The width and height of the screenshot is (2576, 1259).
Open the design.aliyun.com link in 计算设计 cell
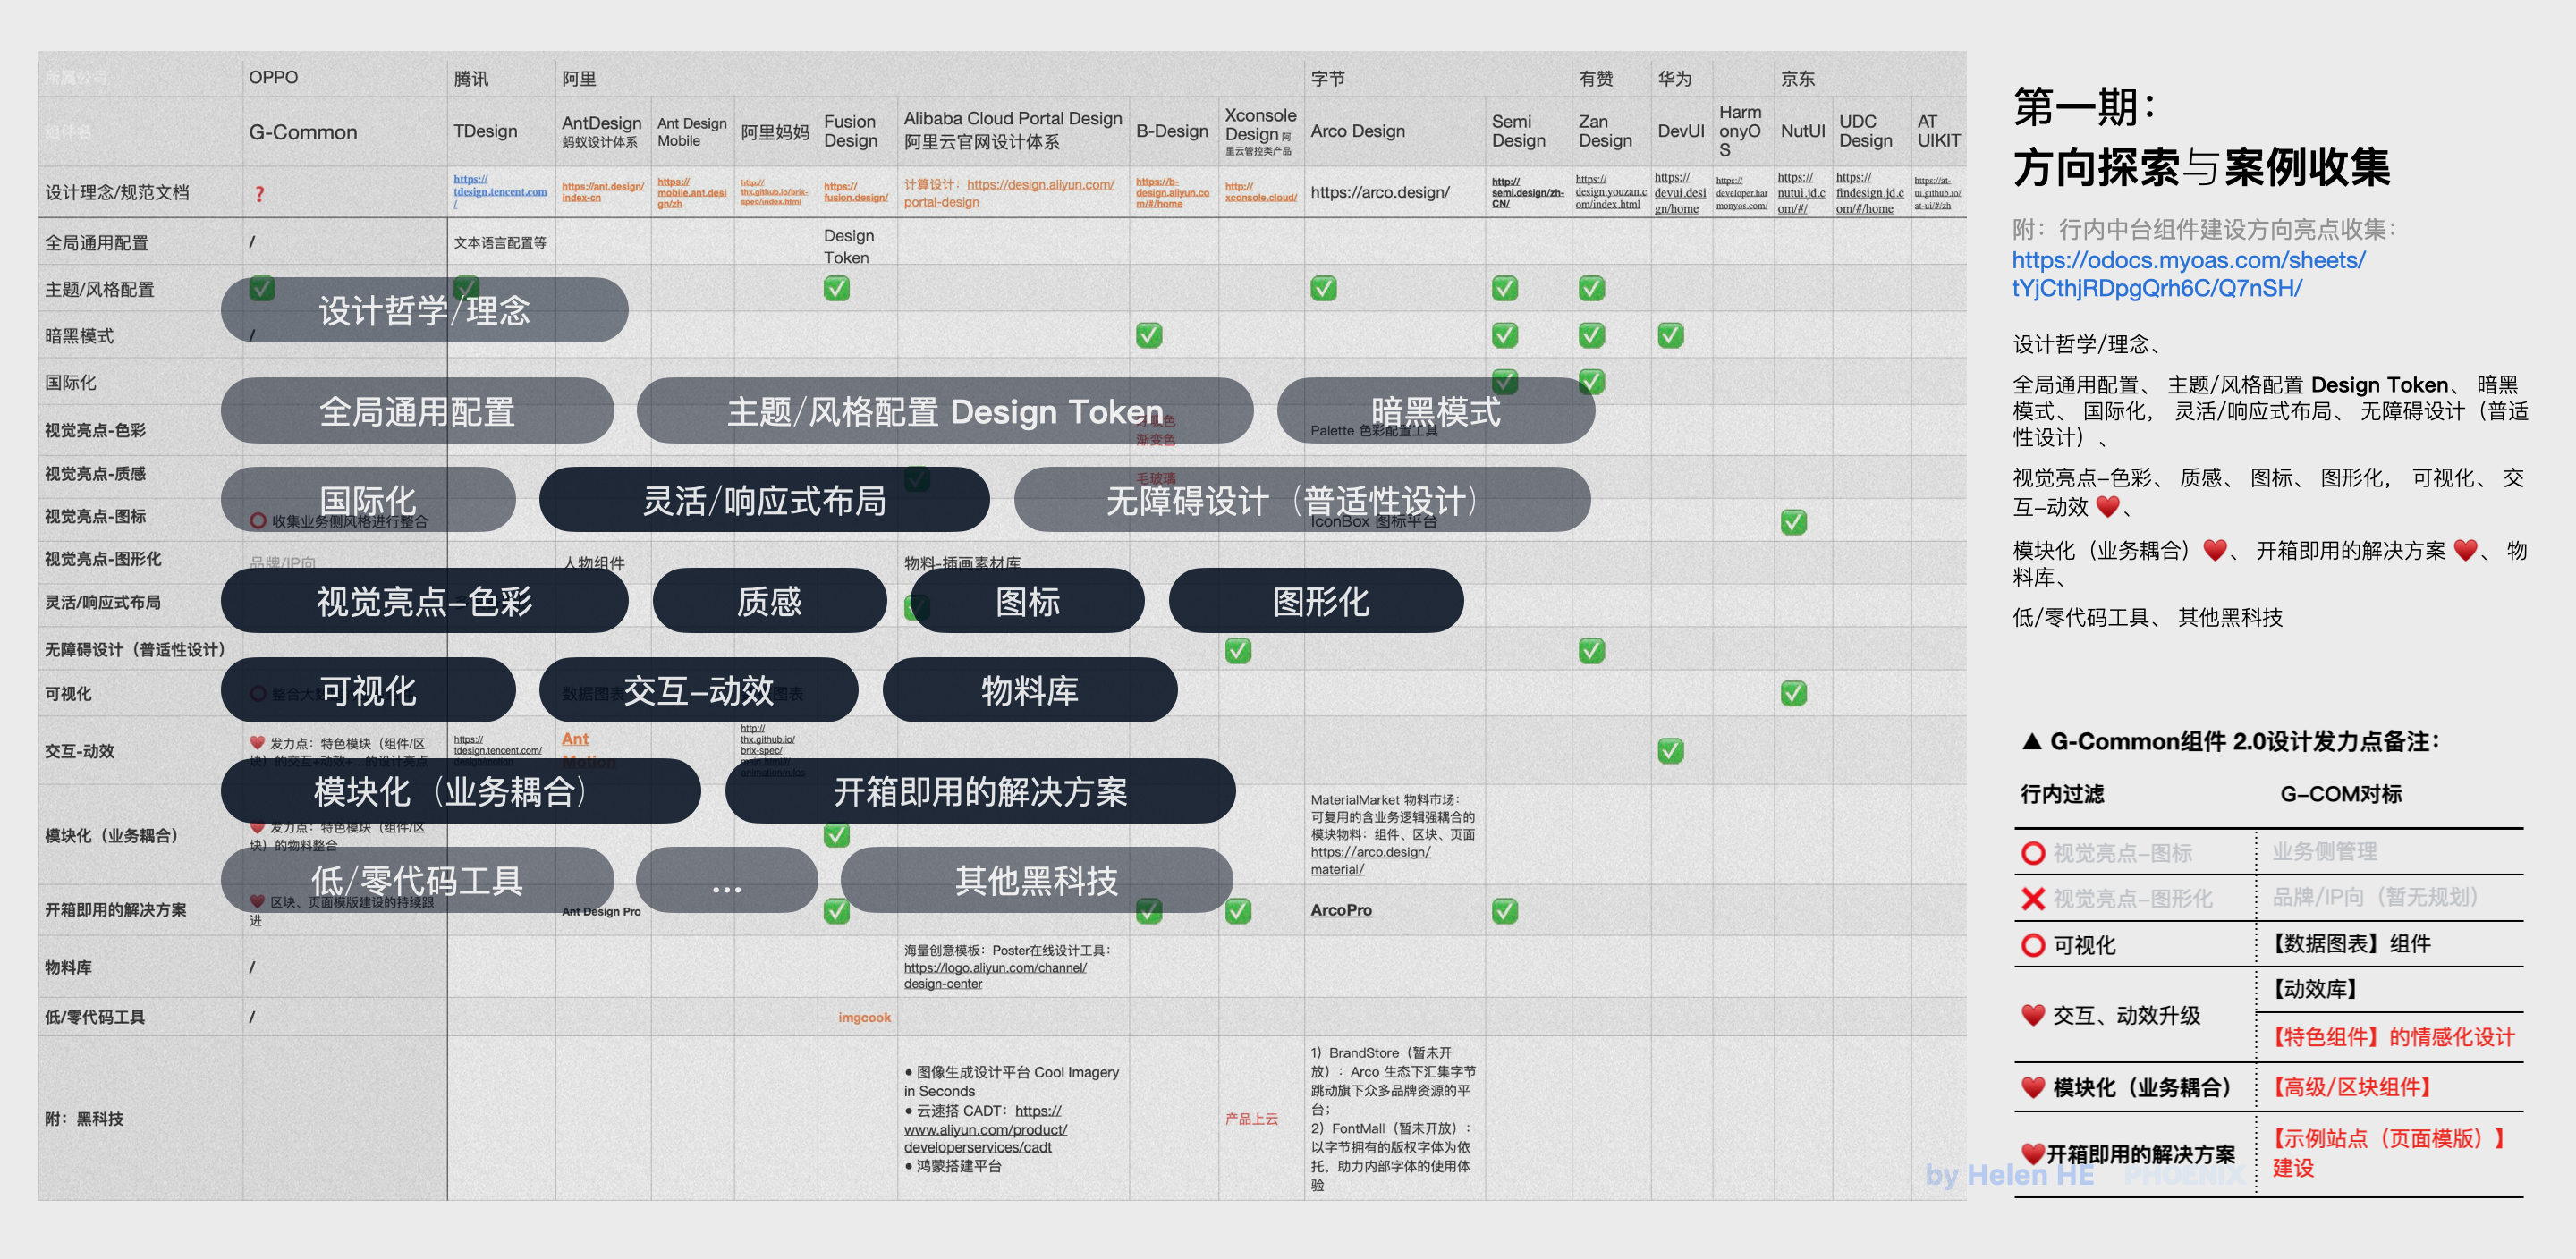[1009, 193]
